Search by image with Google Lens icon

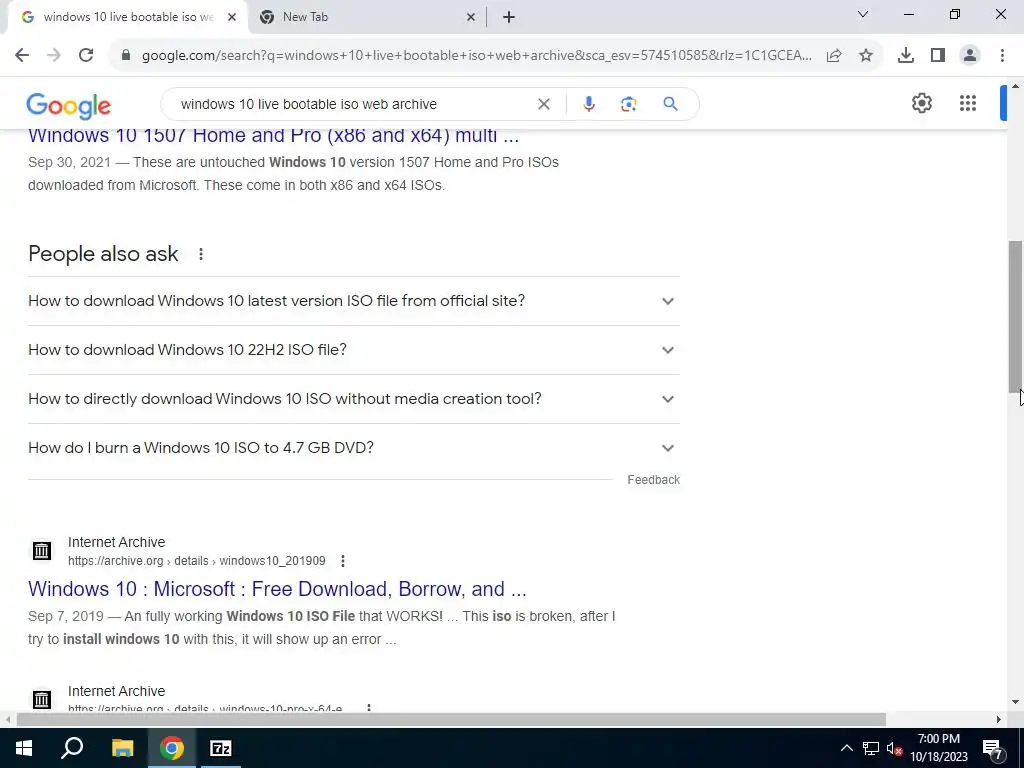628,104
